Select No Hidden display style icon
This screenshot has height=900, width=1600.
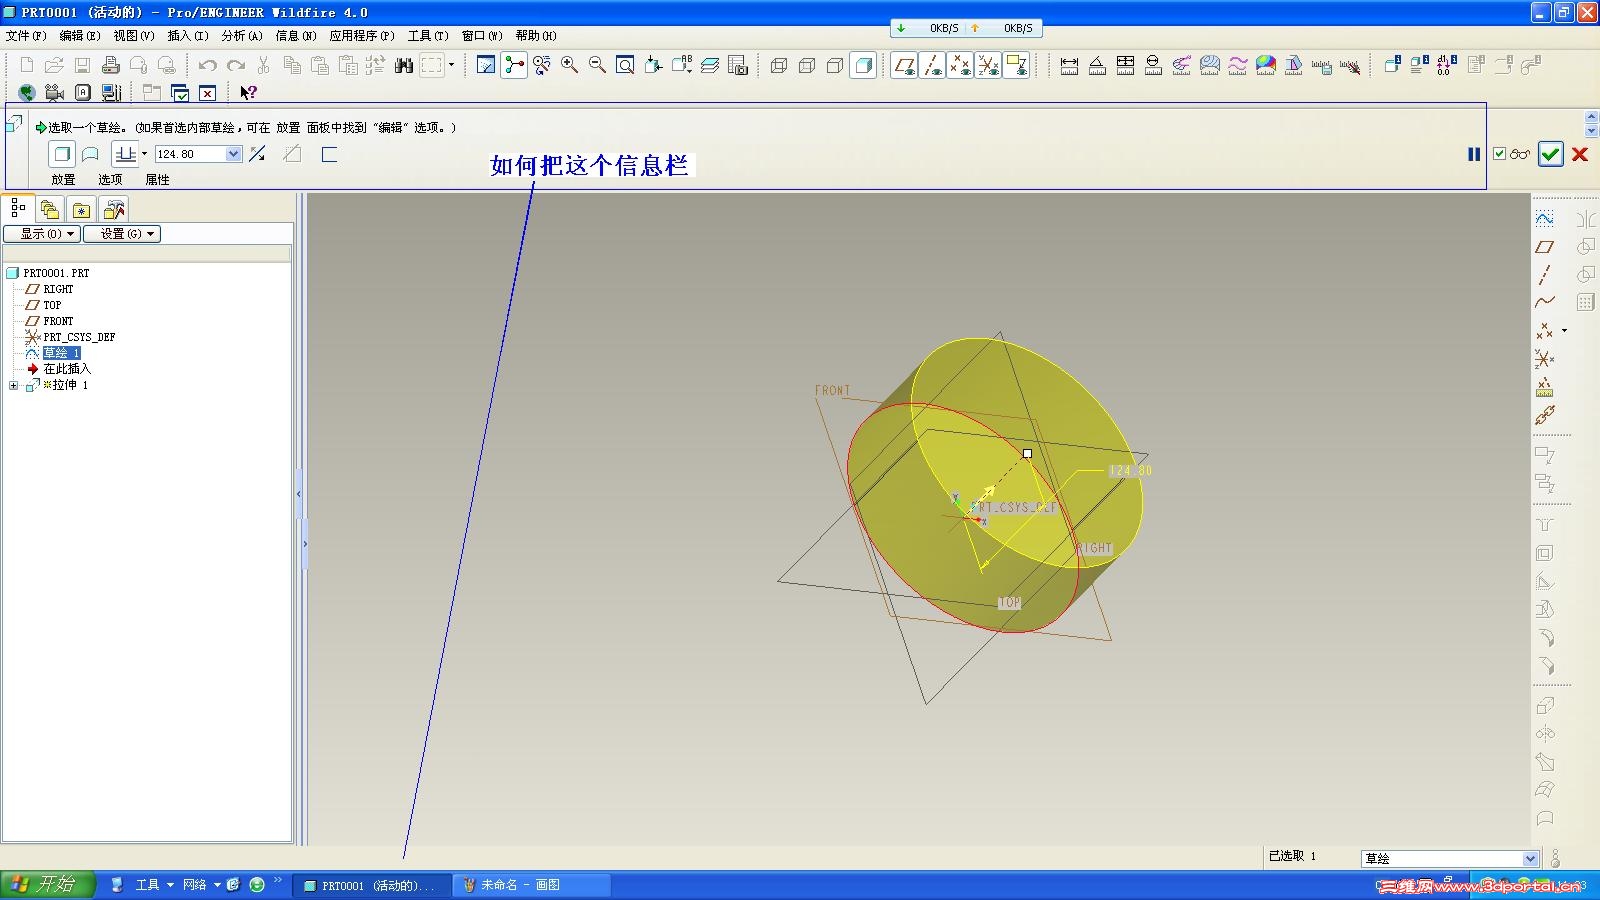coord(835,65)
